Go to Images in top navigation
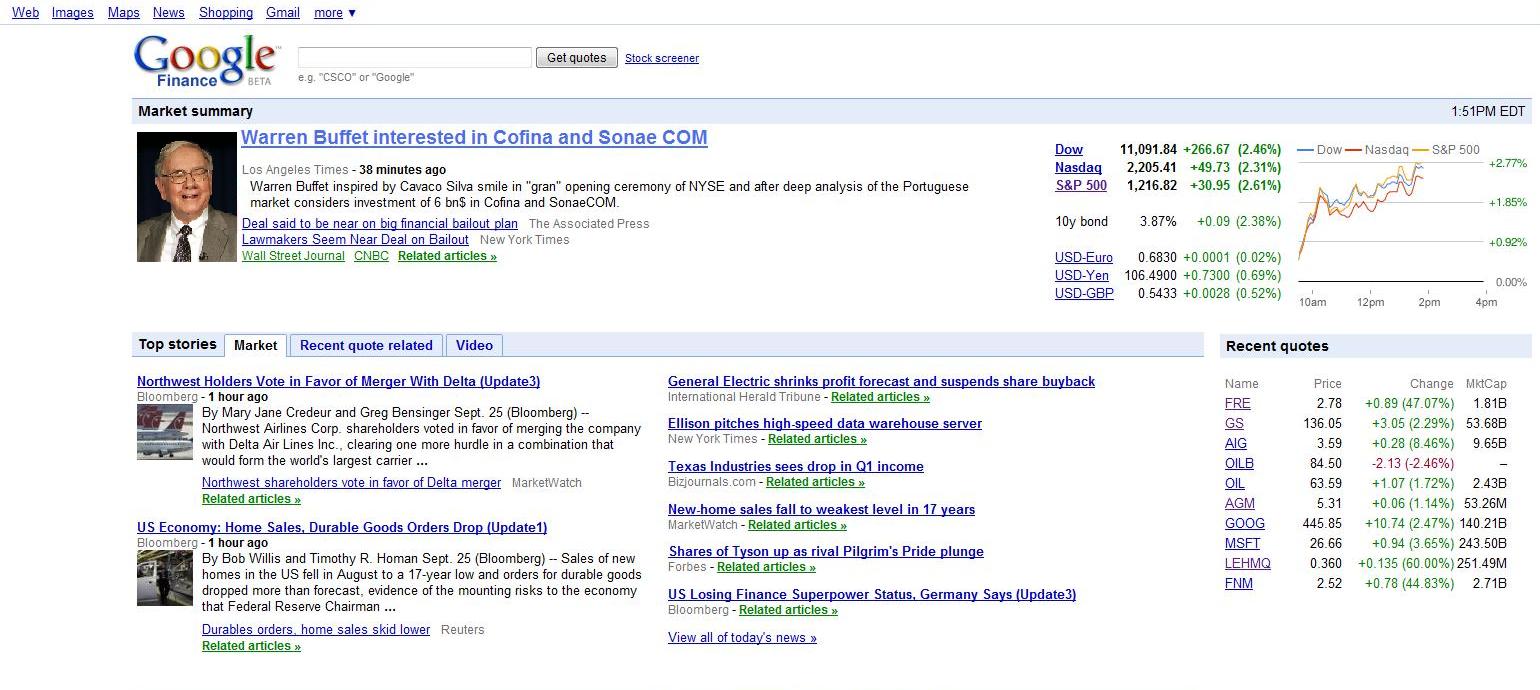 point(72,13)
